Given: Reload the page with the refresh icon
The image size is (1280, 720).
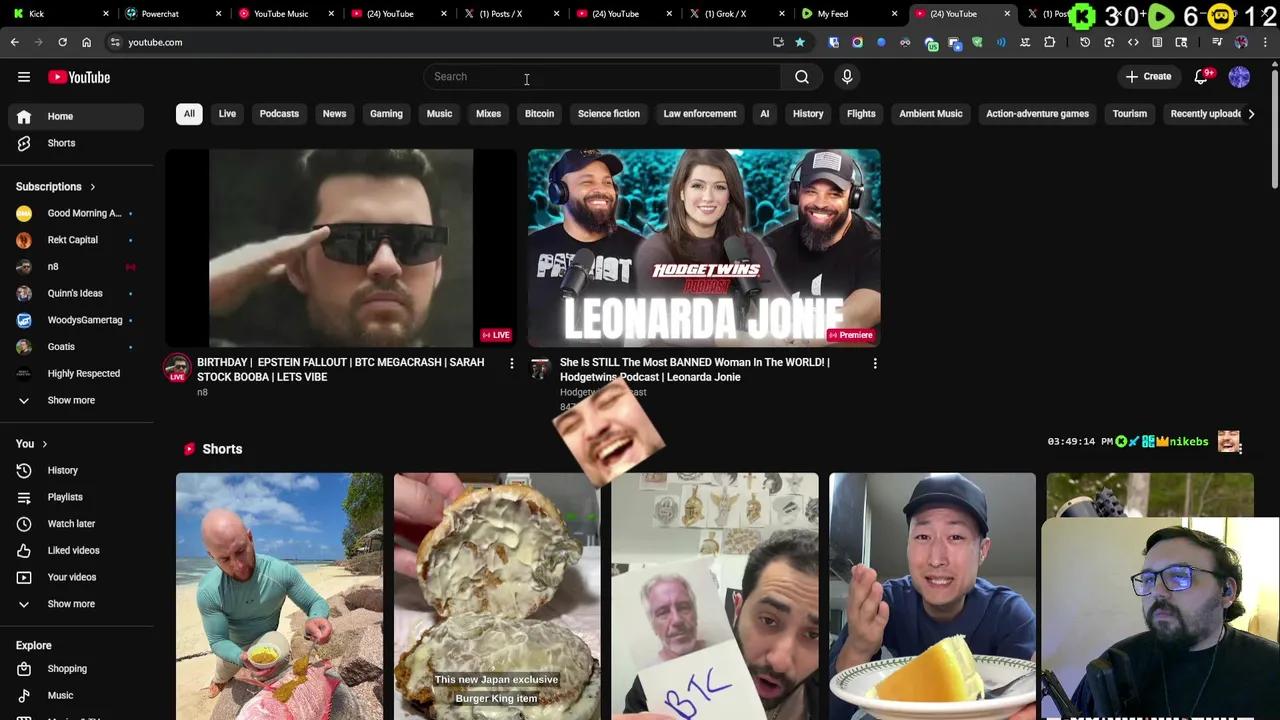Looking at the screenshot, I should click(62, 42).
